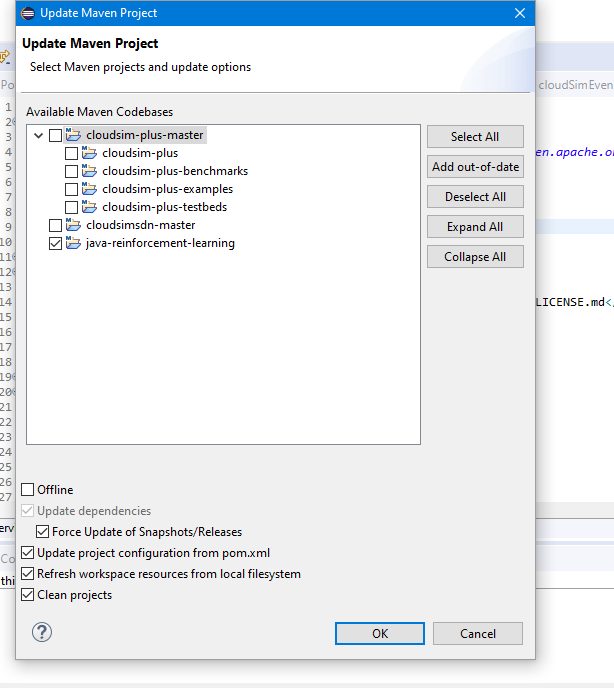Image resolution: width=614 pixels, height=688 pixels.
Task: Select the cloudsim-plus tree row label
Action: click(x=140, y=153)
